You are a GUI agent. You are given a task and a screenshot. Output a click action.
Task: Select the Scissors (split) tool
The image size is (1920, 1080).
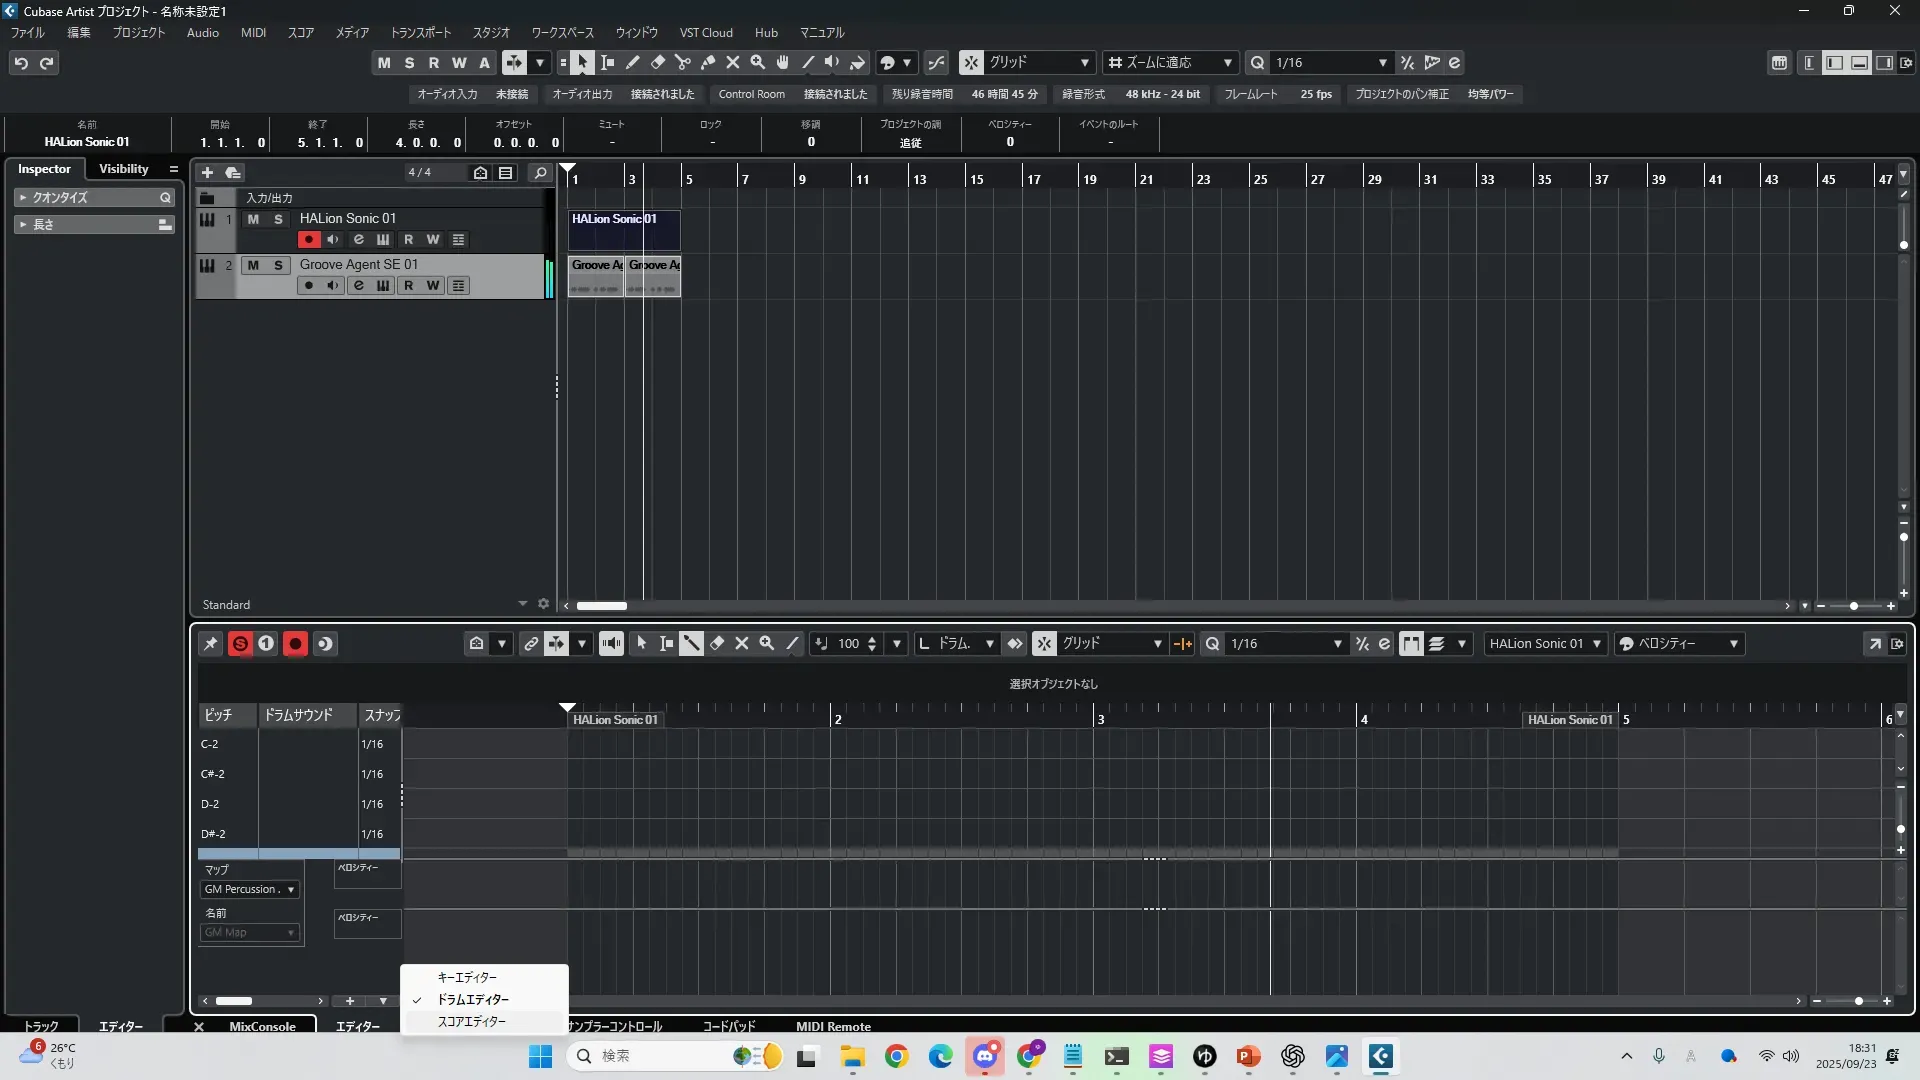[x=683, y=63]
